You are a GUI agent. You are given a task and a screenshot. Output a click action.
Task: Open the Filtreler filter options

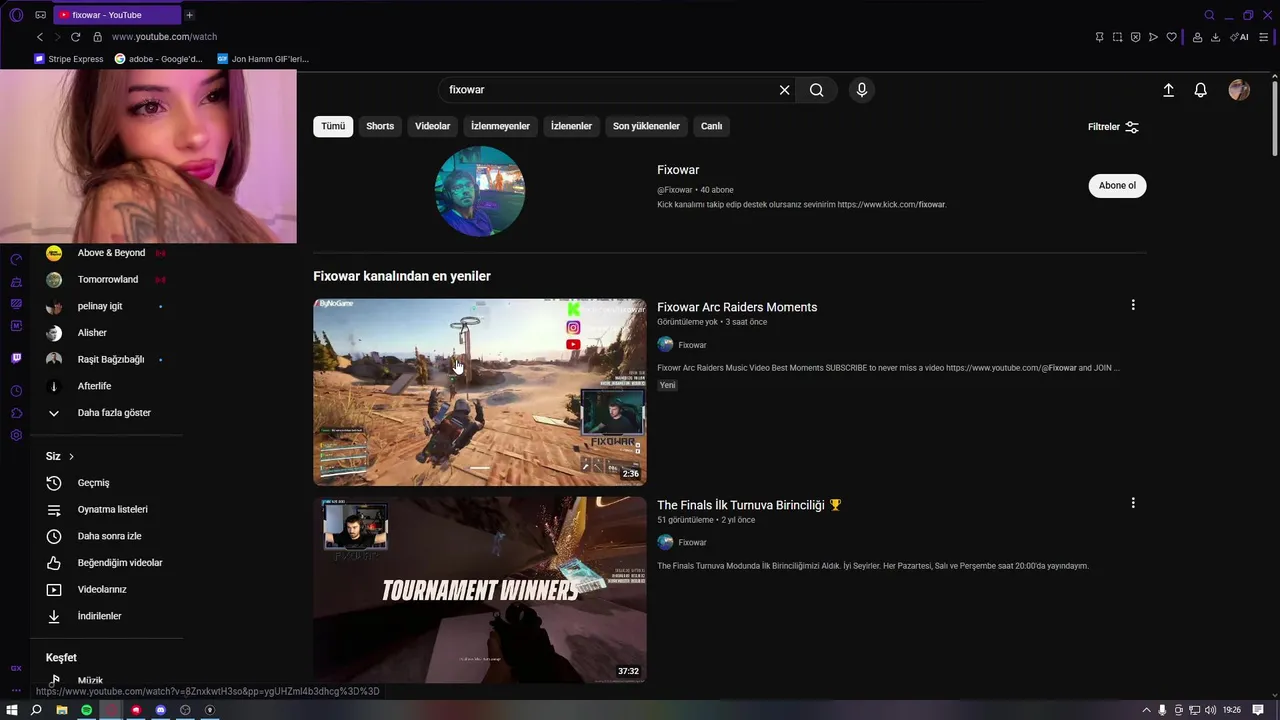click(1113, 127)
